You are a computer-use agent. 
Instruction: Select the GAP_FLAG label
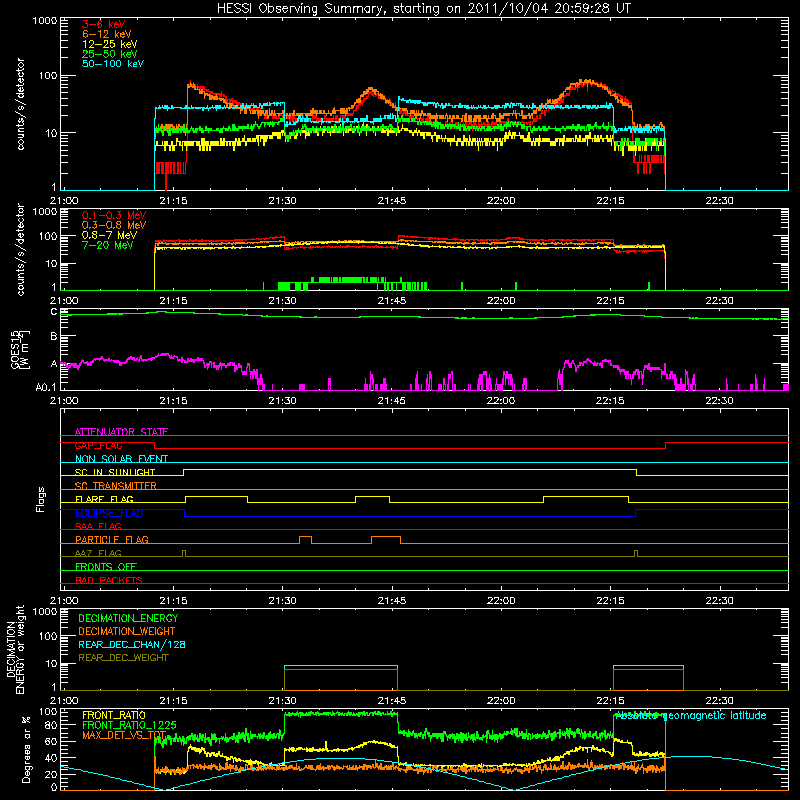[98, 445]
